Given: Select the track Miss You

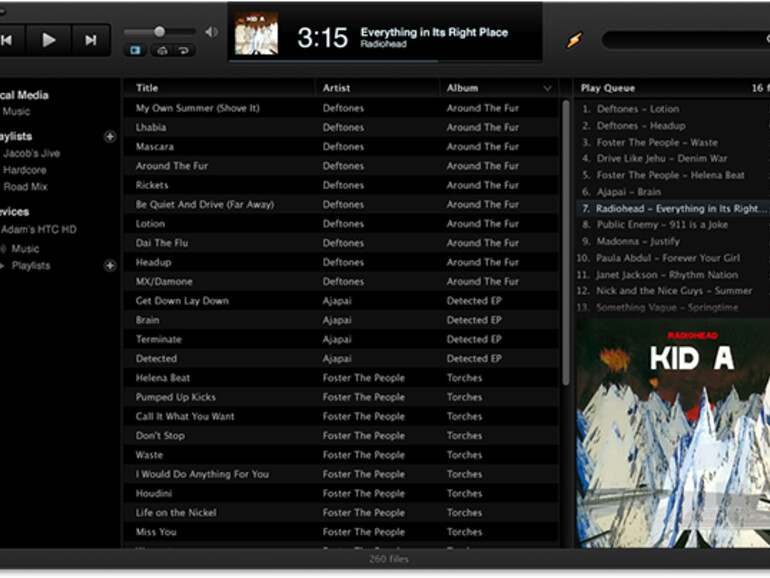Looking at the screenshot, I should point(156,532).
